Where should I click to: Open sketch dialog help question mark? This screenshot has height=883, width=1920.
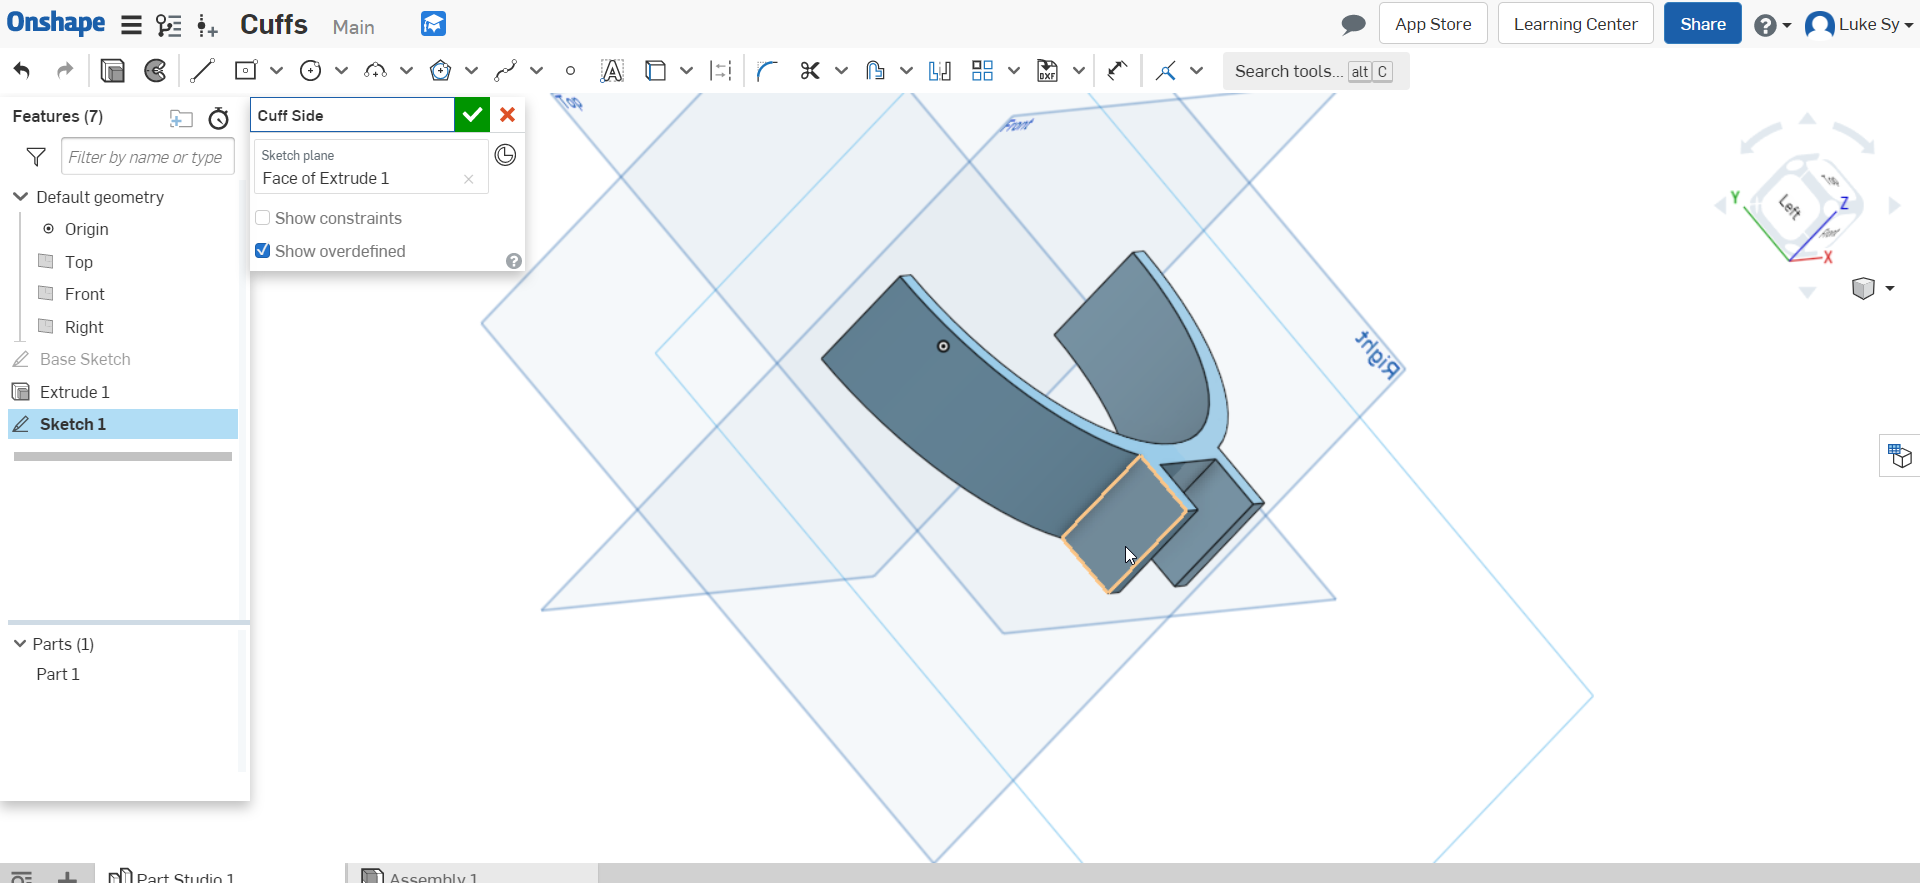point(514,261)
